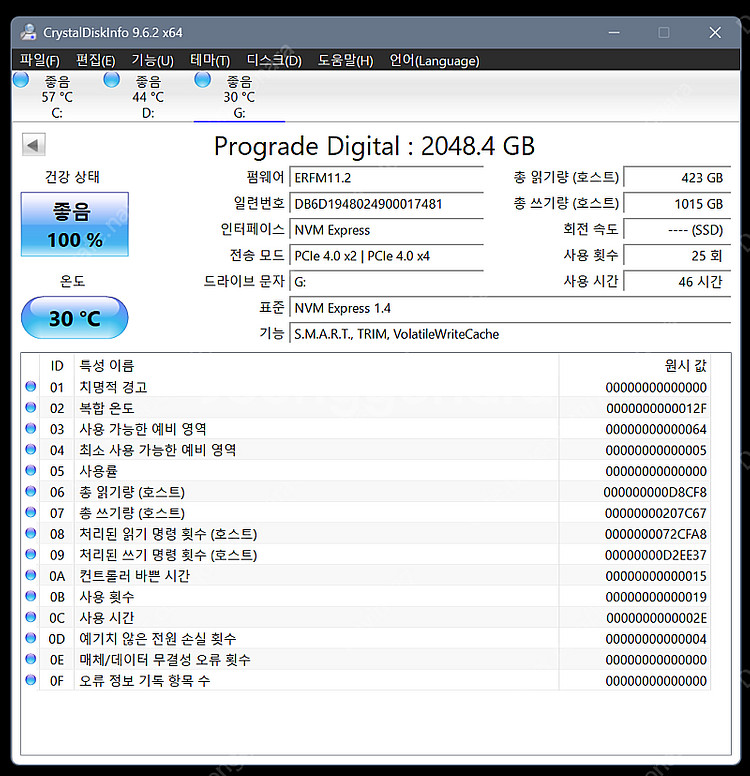Viewport: 750px width, 776px height.
Task: Click status dot of attribute 01 치명적 경고
Action: (31, 387)
